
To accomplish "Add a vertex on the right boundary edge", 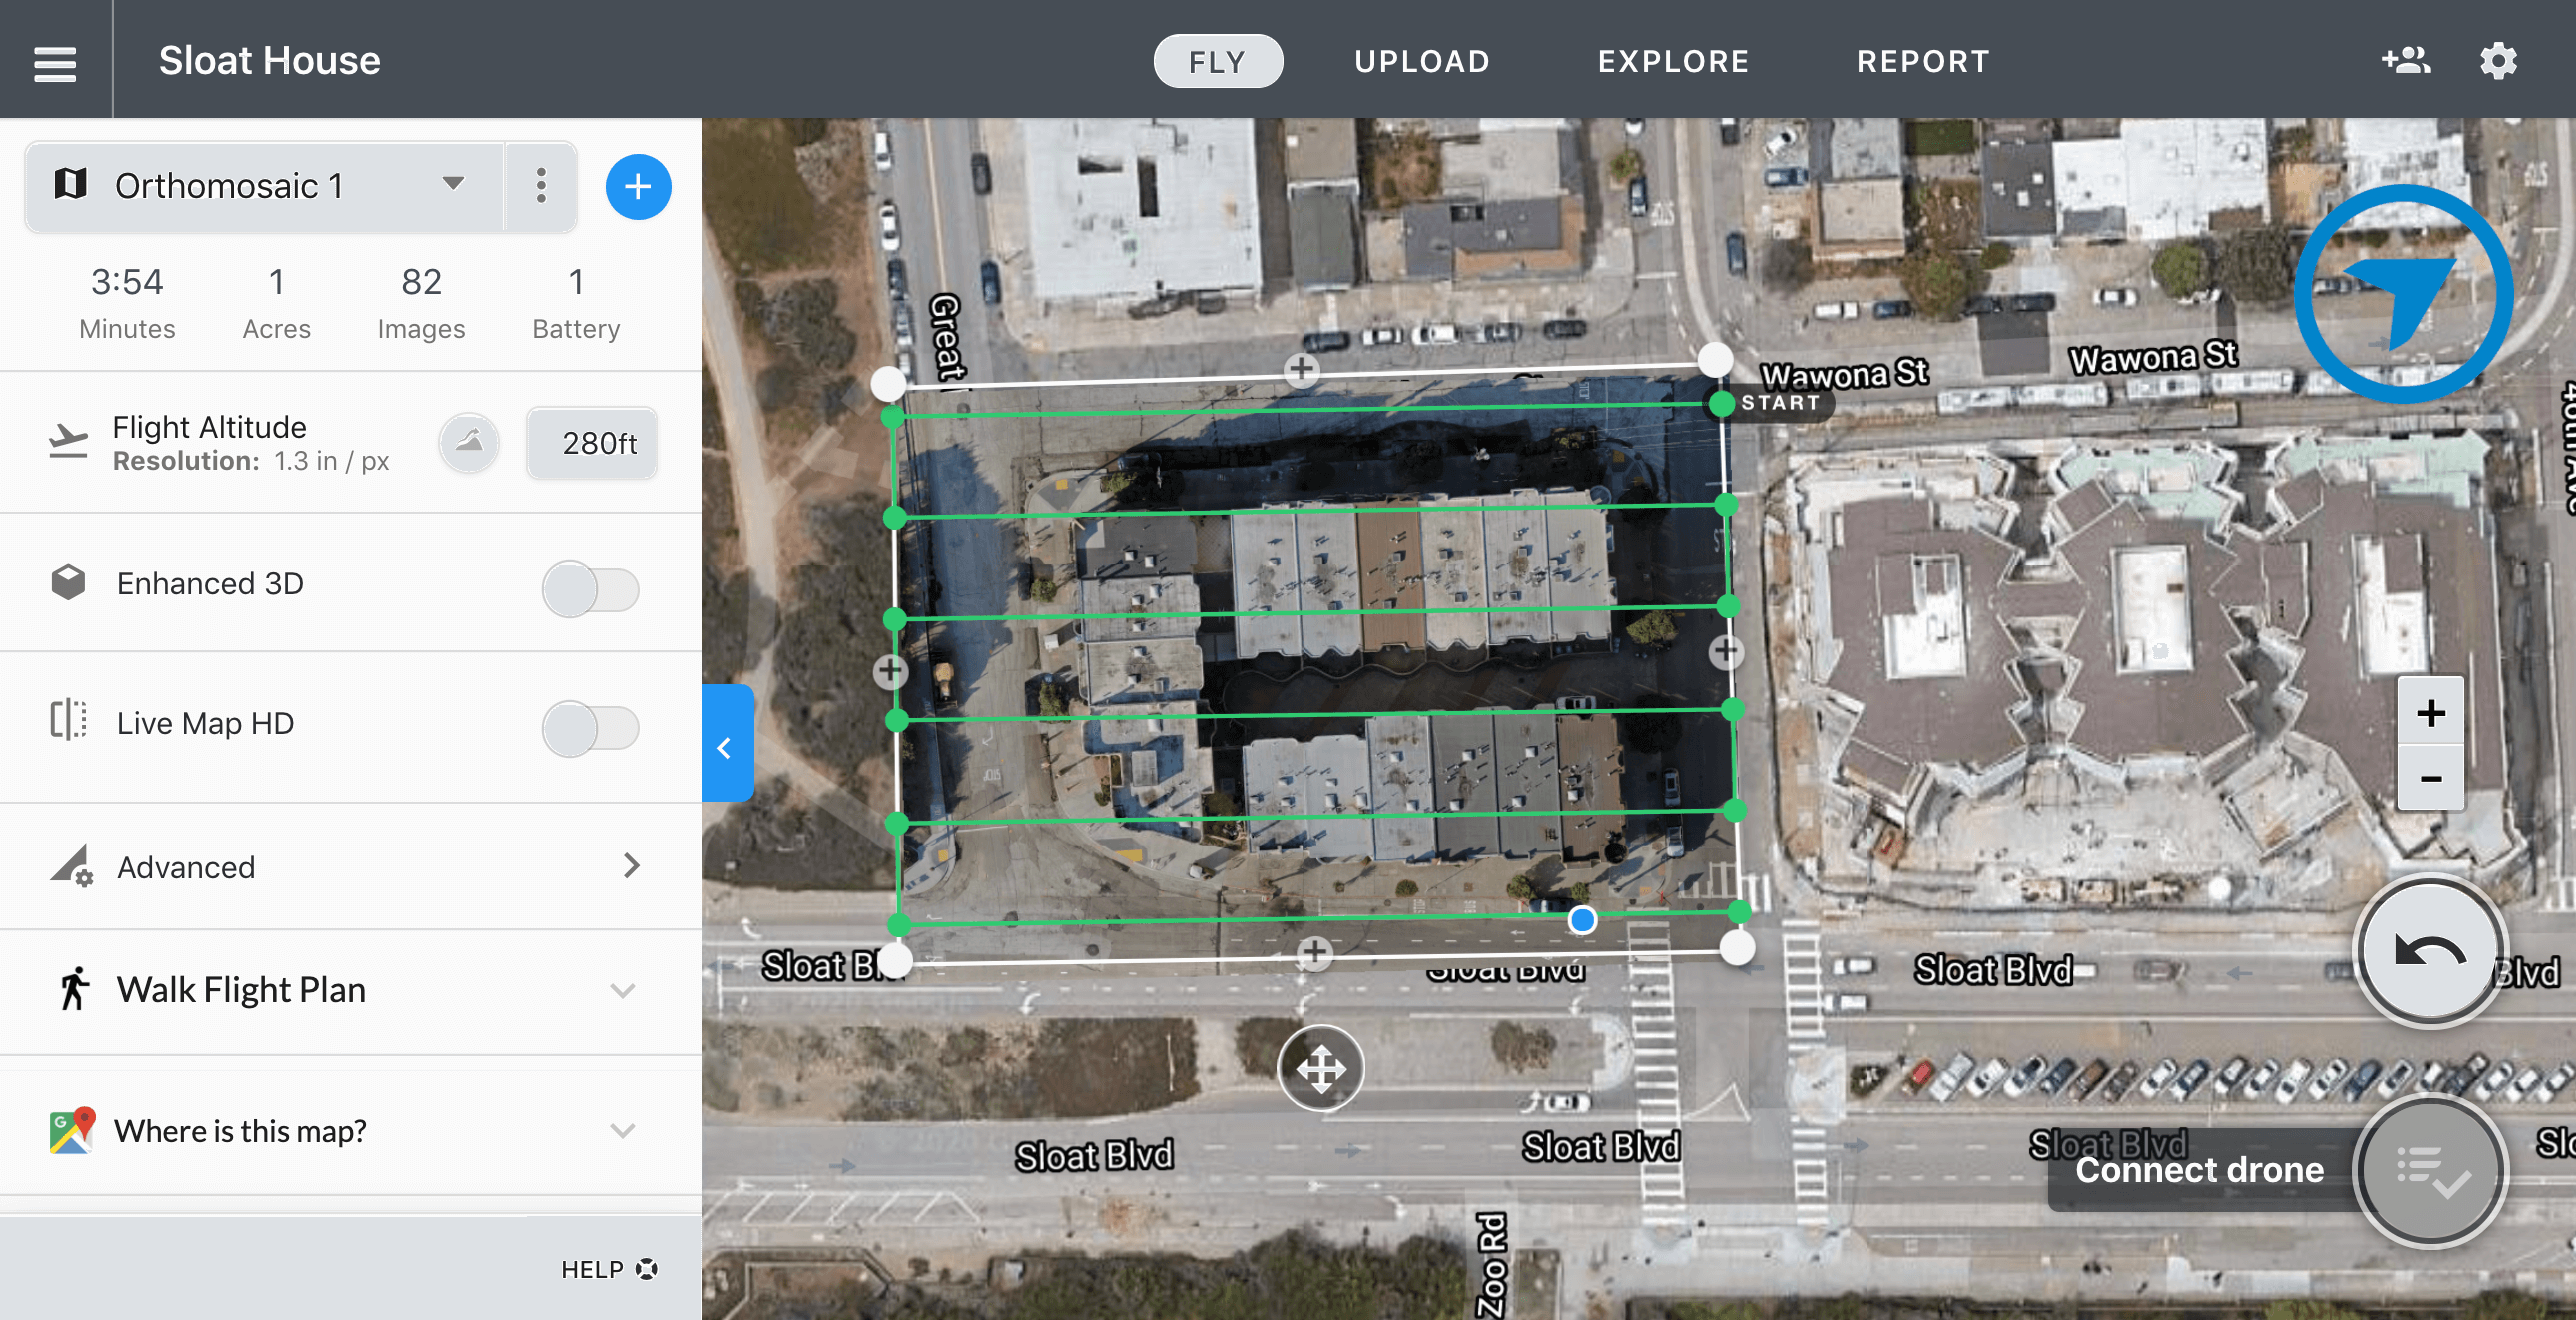I will (x=1726, y=652).
